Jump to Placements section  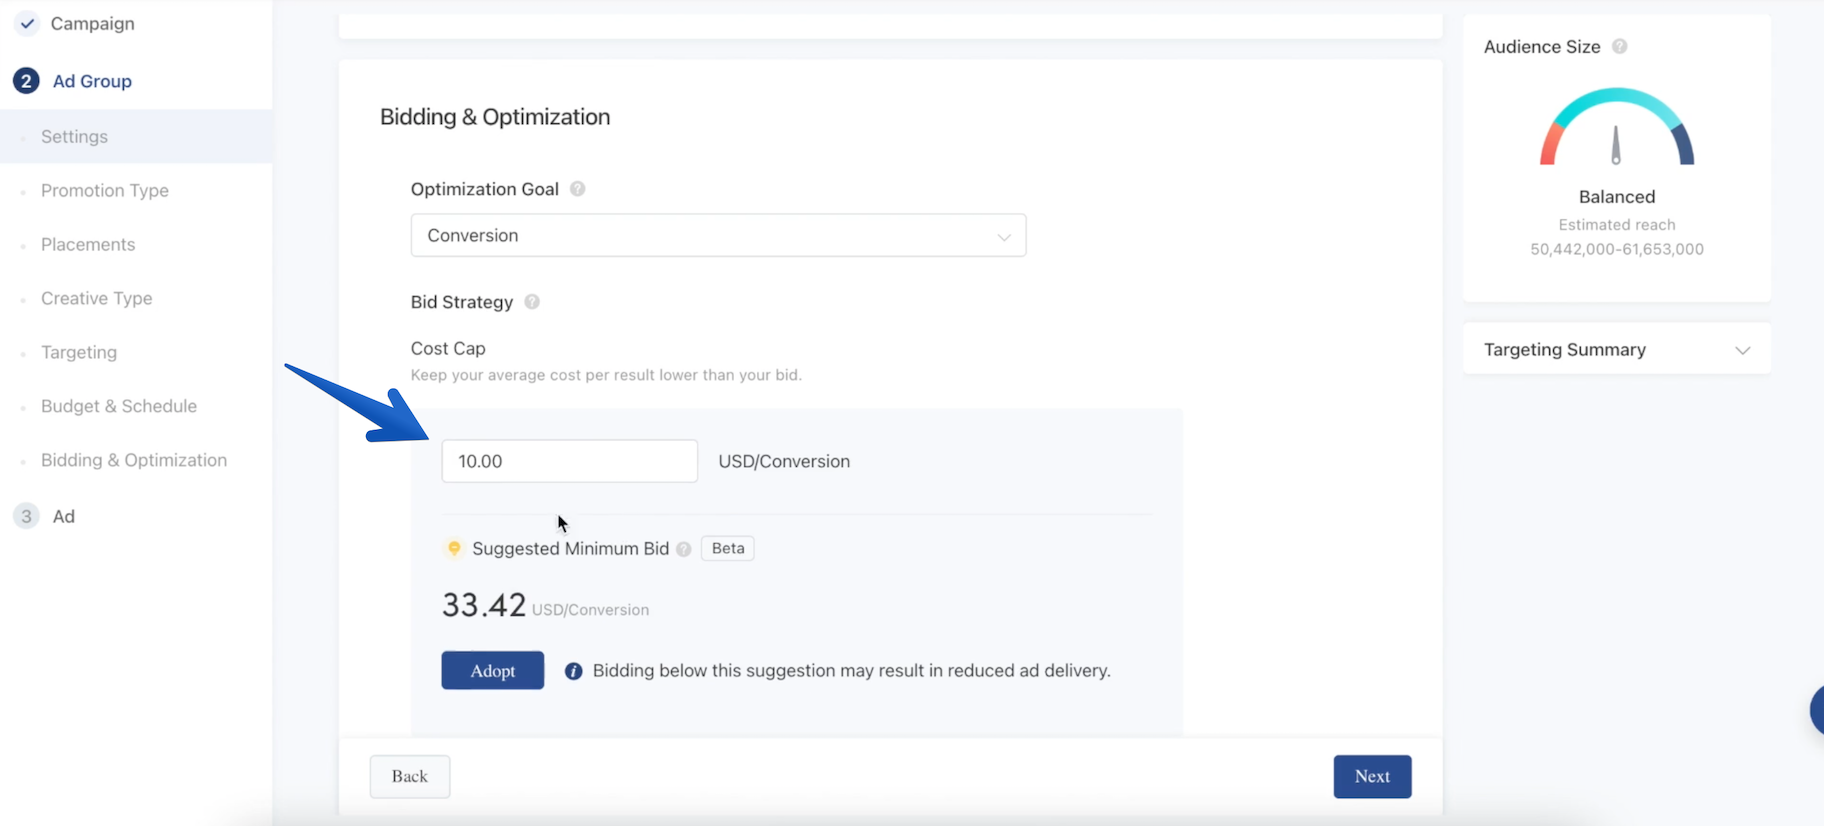pyautogui.click(x=88, y=245)
